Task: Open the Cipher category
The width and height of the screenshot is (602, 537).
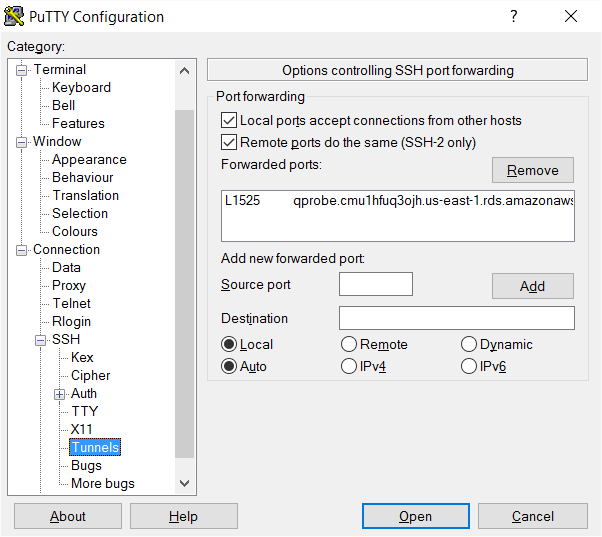Action: pyautogui.click(x=91, y=375)
